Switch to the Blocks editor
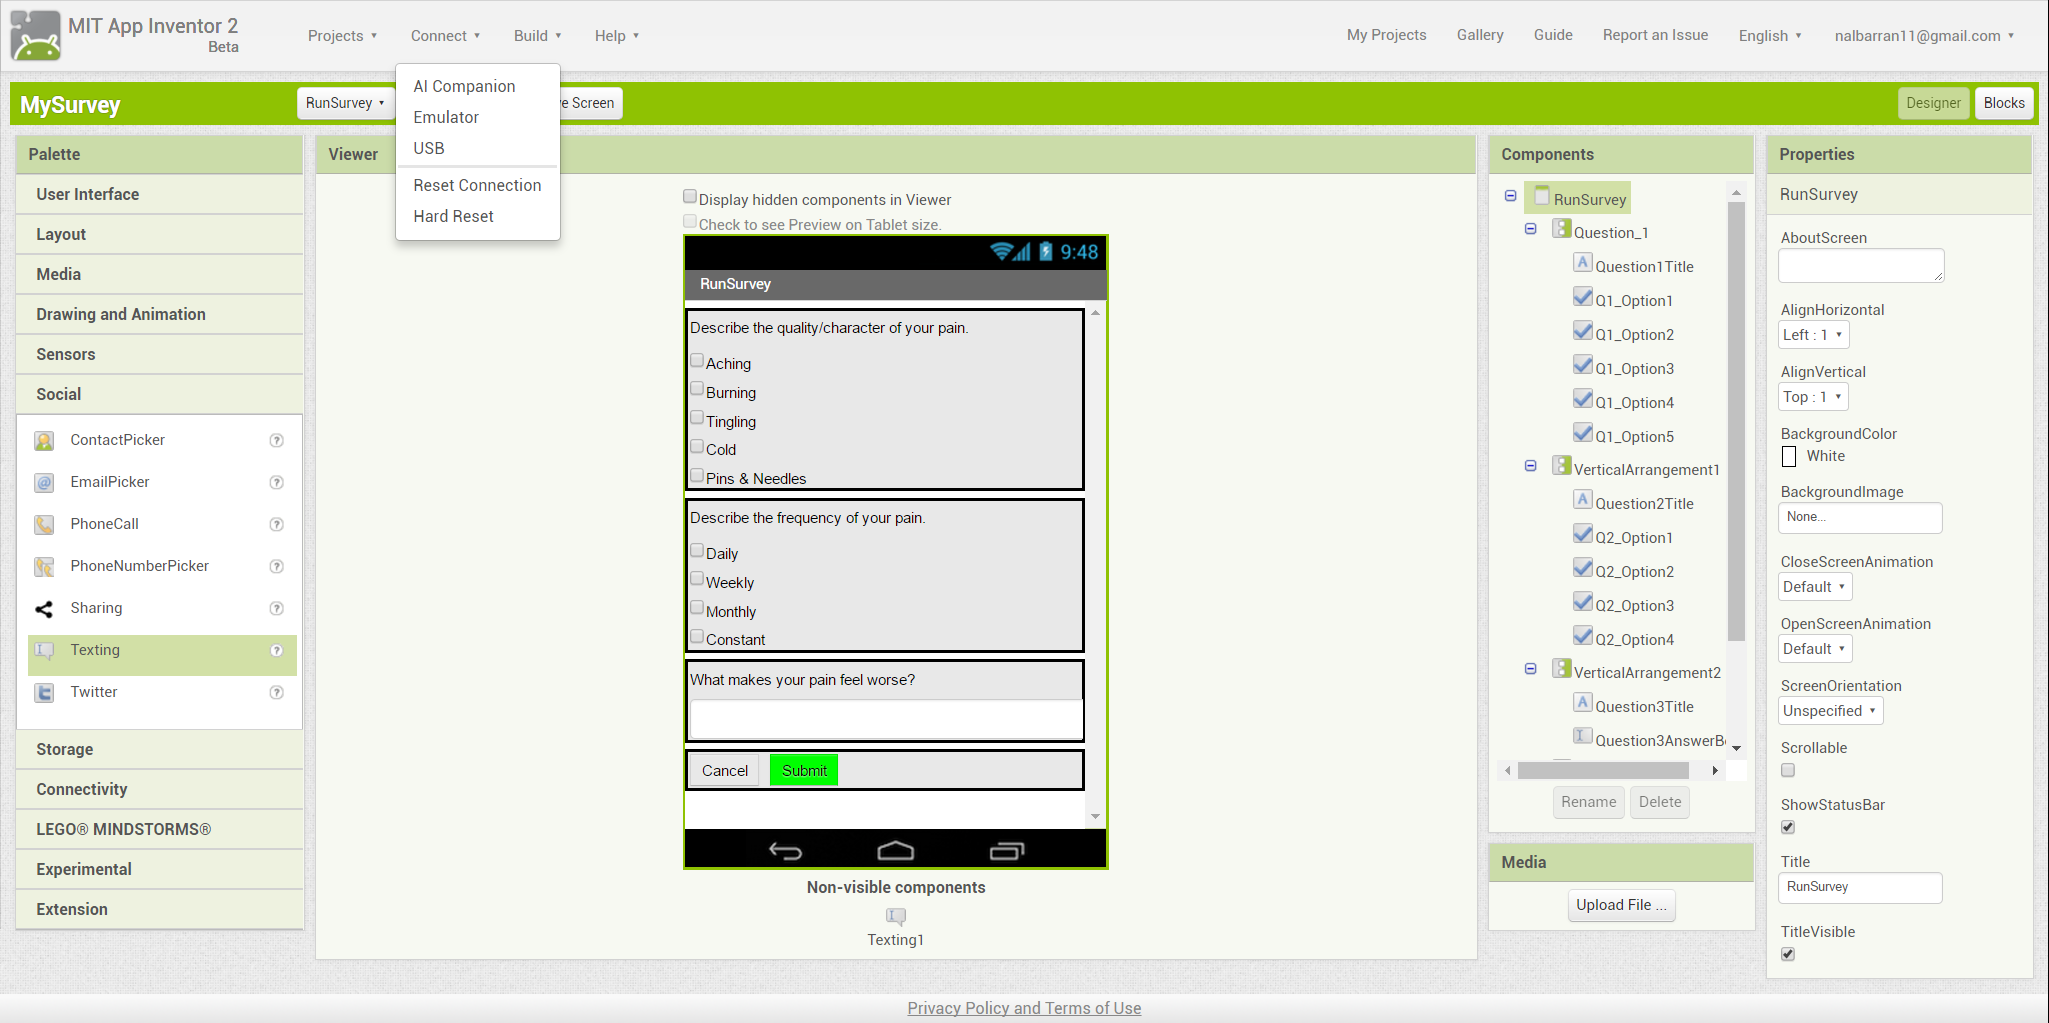Viewport: 2049px width, 1023px height. (2004, 103)
